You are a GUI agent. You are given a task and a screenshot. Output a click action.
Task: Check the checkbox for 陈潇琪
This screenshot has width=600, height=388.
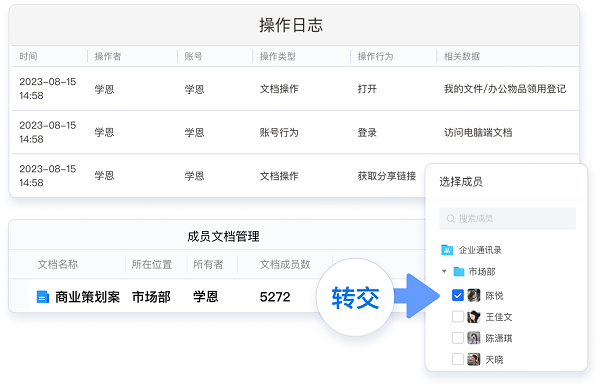pyautogui.click(x=458, y=338)
